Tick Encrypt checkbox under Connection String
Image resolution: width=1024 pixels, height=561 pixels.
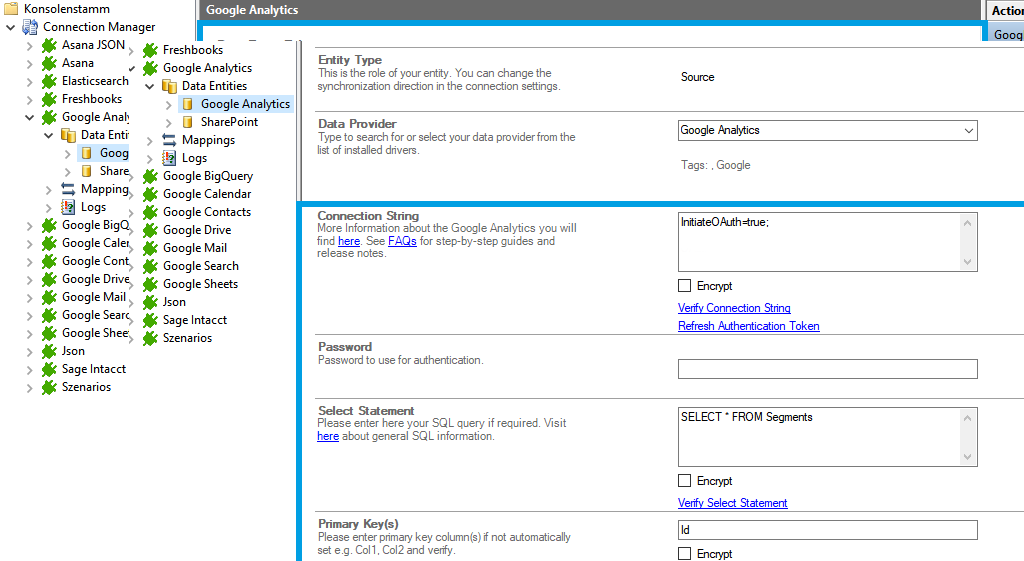[684, 285]
